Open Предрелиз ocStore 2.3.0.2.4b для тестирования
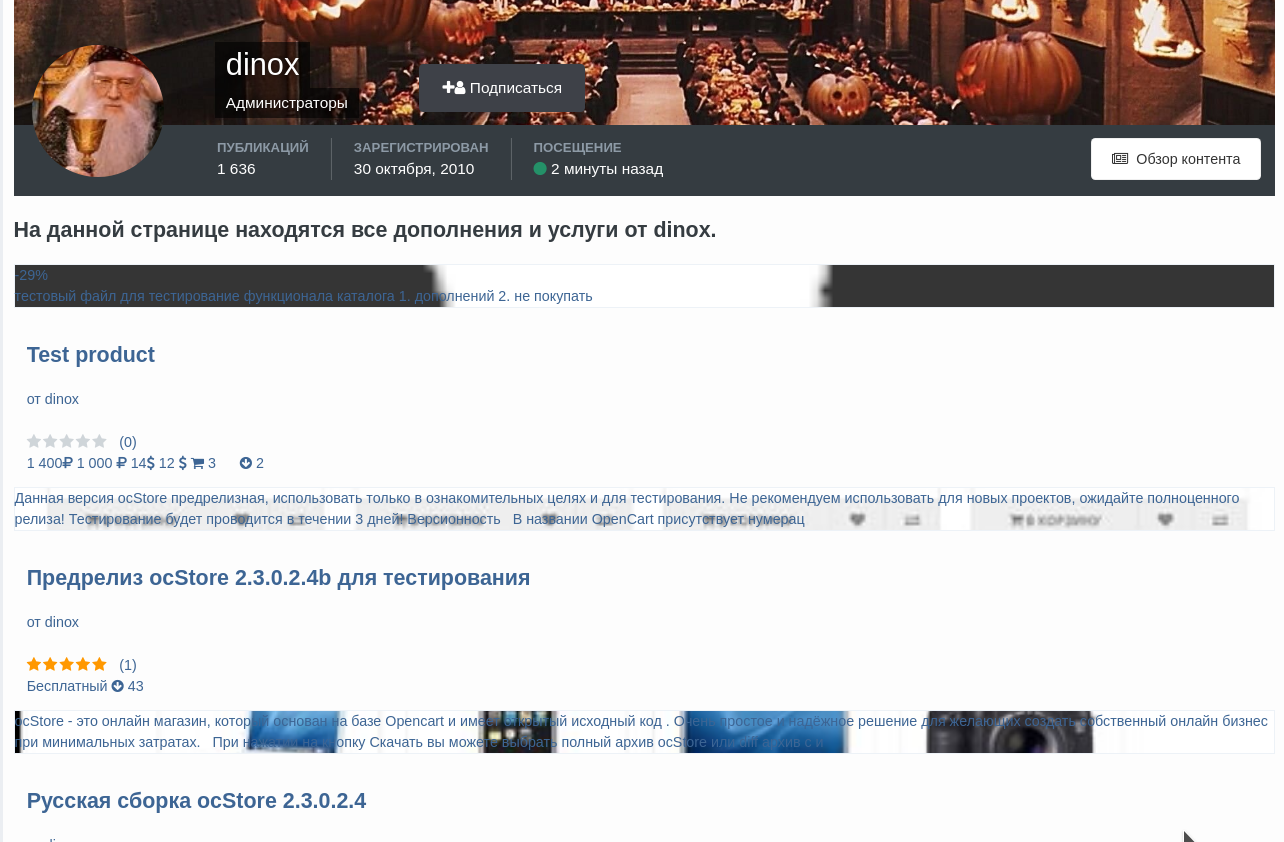The image size is (1284, 842). [278, 578]
